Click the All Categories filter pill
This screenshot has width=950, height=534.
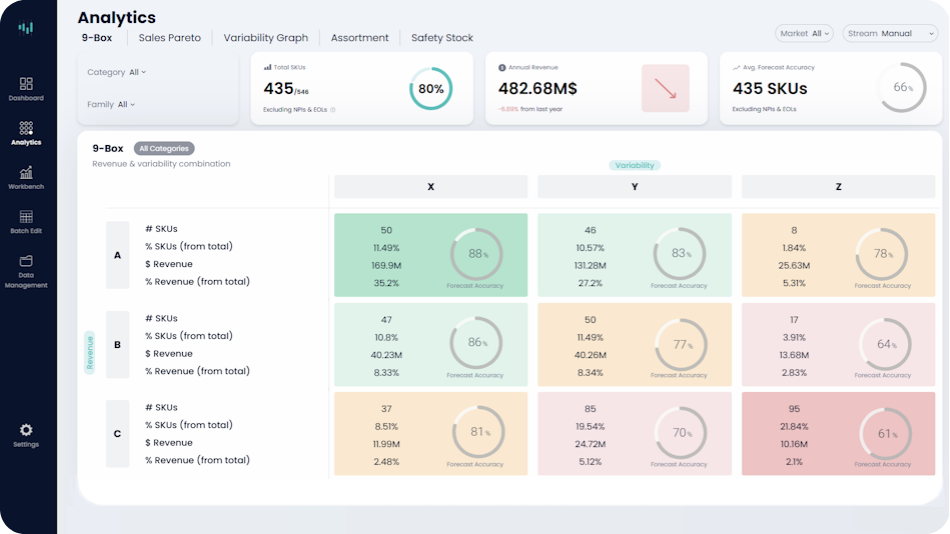point(164,149)
